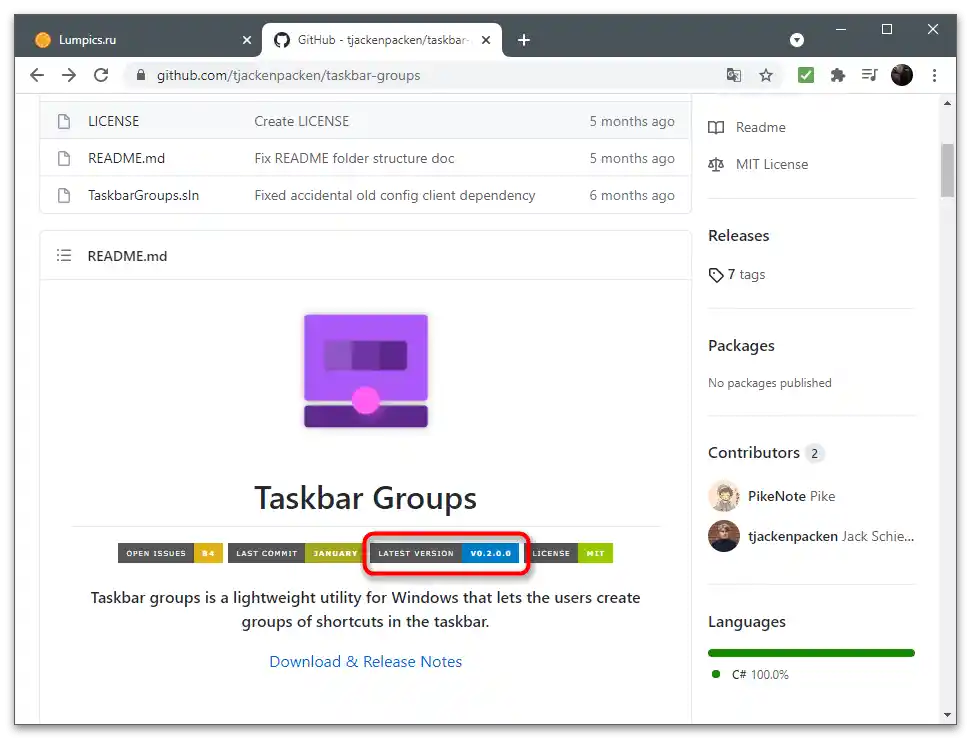The width and height of the screenshot is (971, 739).
Task: Click the No packages published text
Action: 770,383
